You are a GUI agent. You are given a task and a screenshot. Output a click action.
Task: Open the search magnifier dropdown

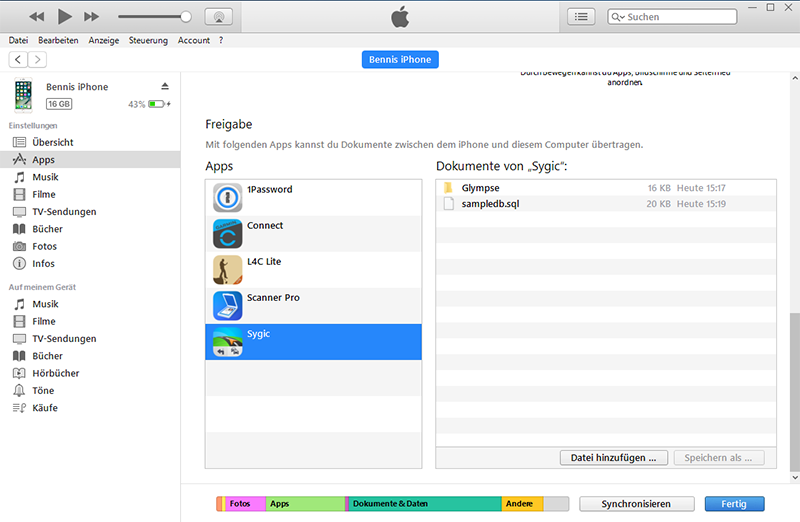[618, 17]
